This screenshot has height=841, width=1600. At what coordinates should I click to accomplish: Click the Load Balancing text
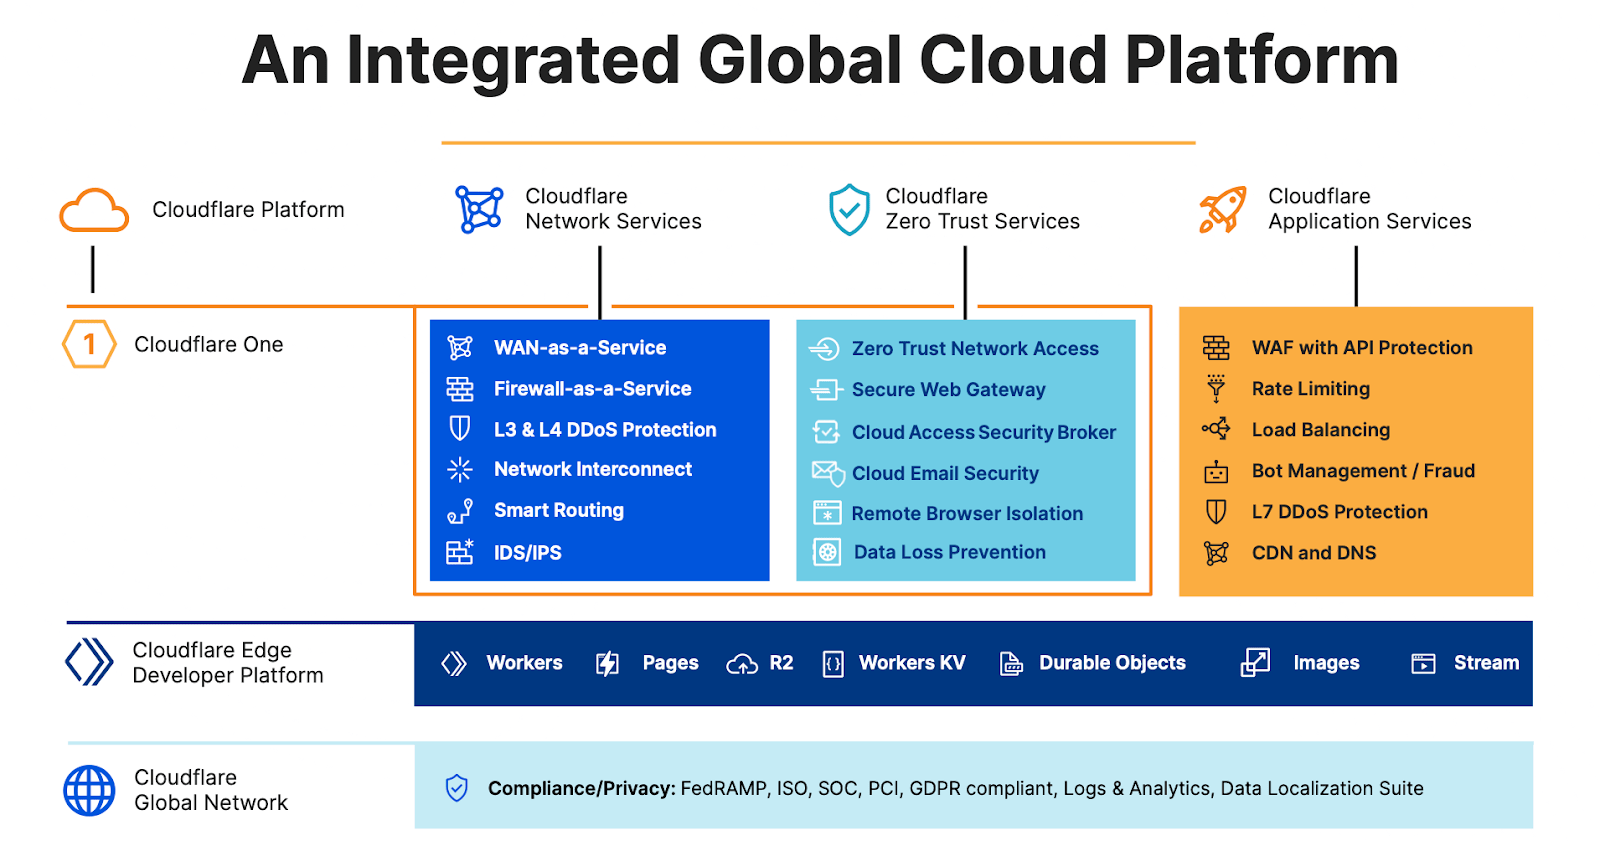click(1321, 430)
